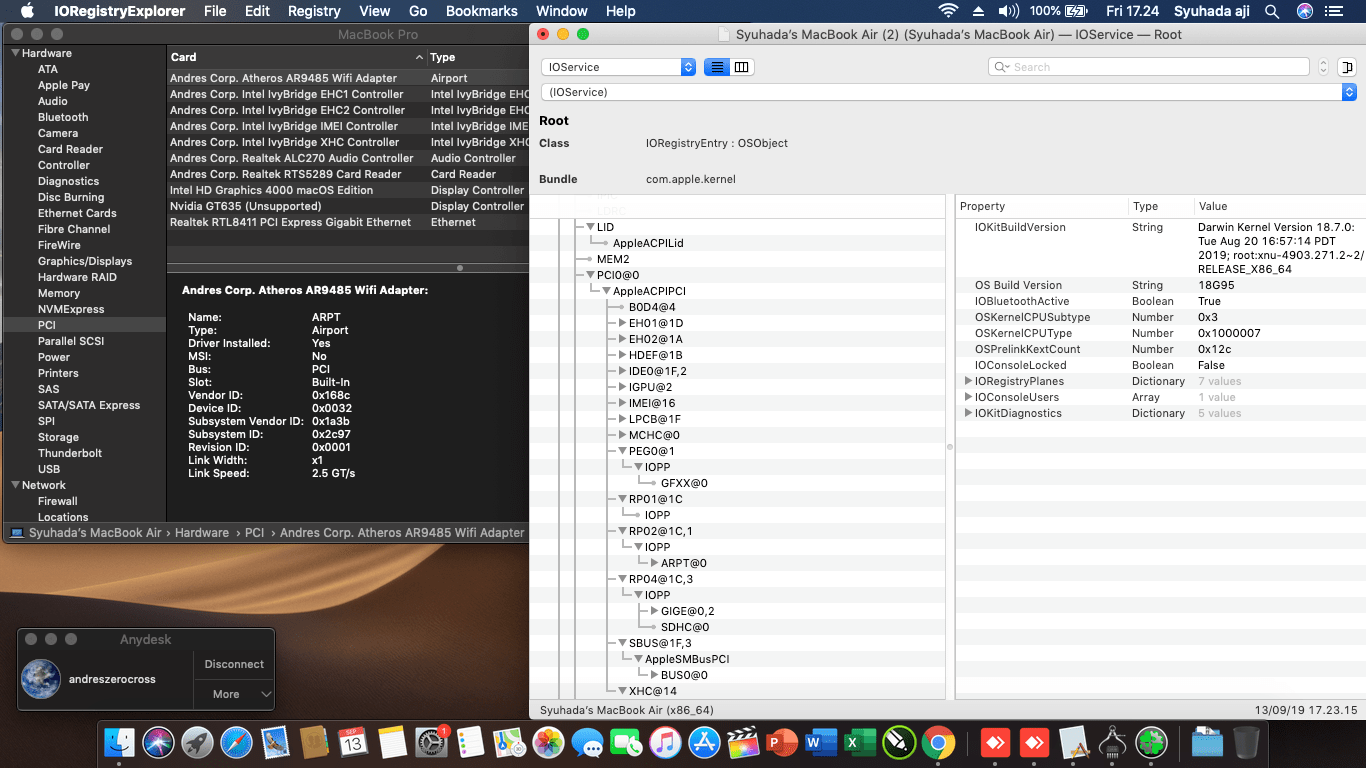Image resolution: width=1366 pixels, height=768 pixels.
Task: Open Messages in the Dock
Action: tap(587, 743)
